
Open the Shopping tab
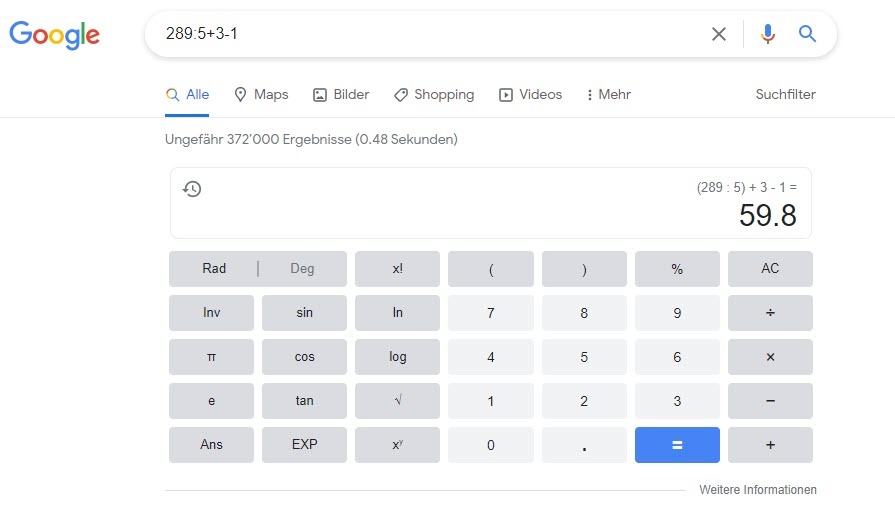click(x=434, y=95)
